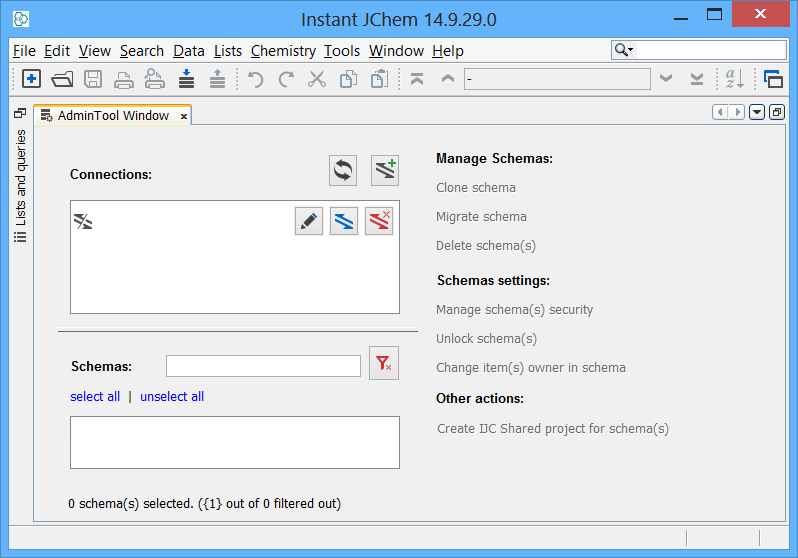Open the Tools menu
The image size is (798, 558).
click(x=342, y=51)
